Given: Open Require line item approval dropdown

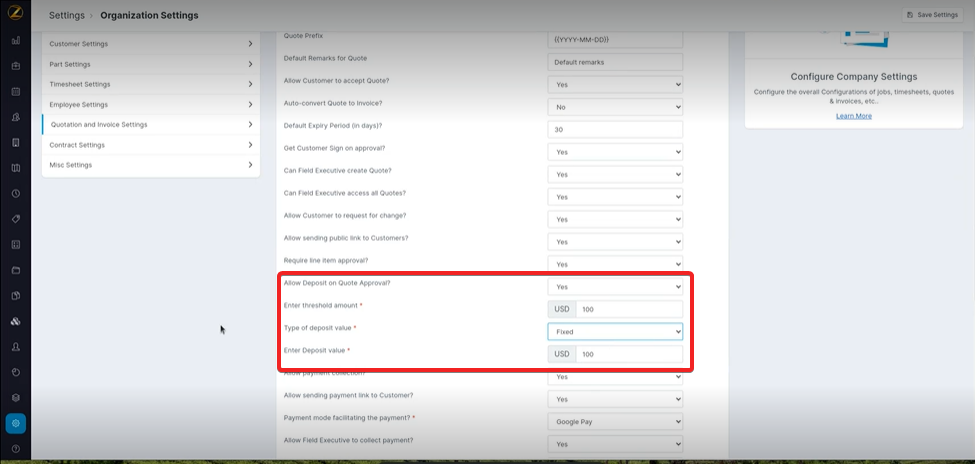Looking at the screenshot, I should pyautogui.click(x=615, y=264).
